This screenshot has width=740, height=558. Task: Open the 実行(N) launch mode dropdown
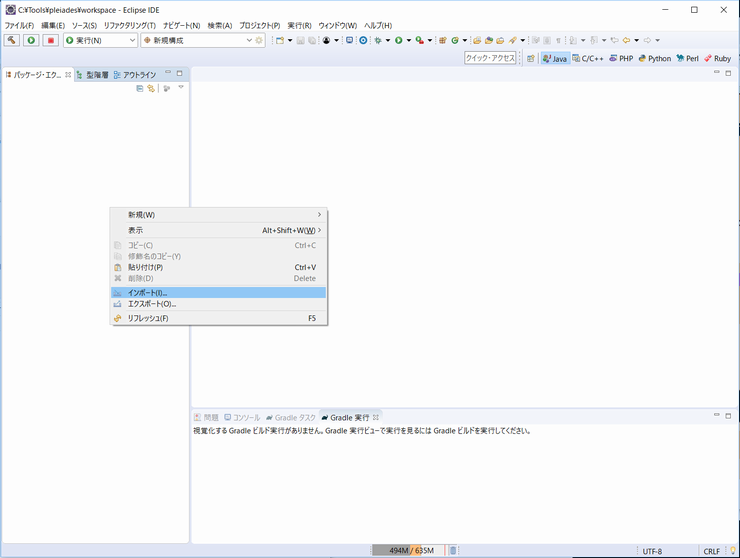100,40
